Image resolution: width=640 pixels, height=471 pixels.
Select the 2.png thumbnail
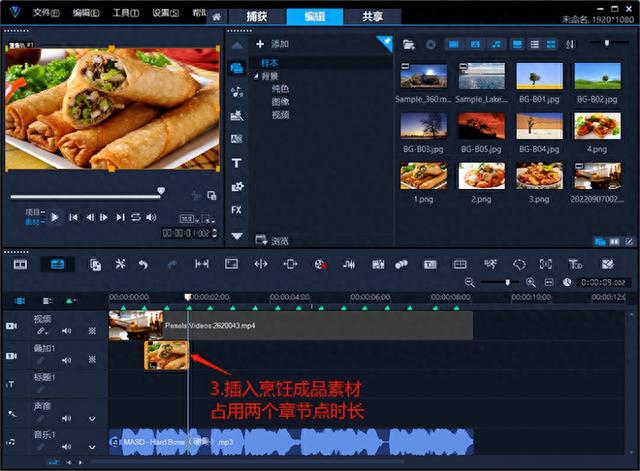[x=481, y=176]
